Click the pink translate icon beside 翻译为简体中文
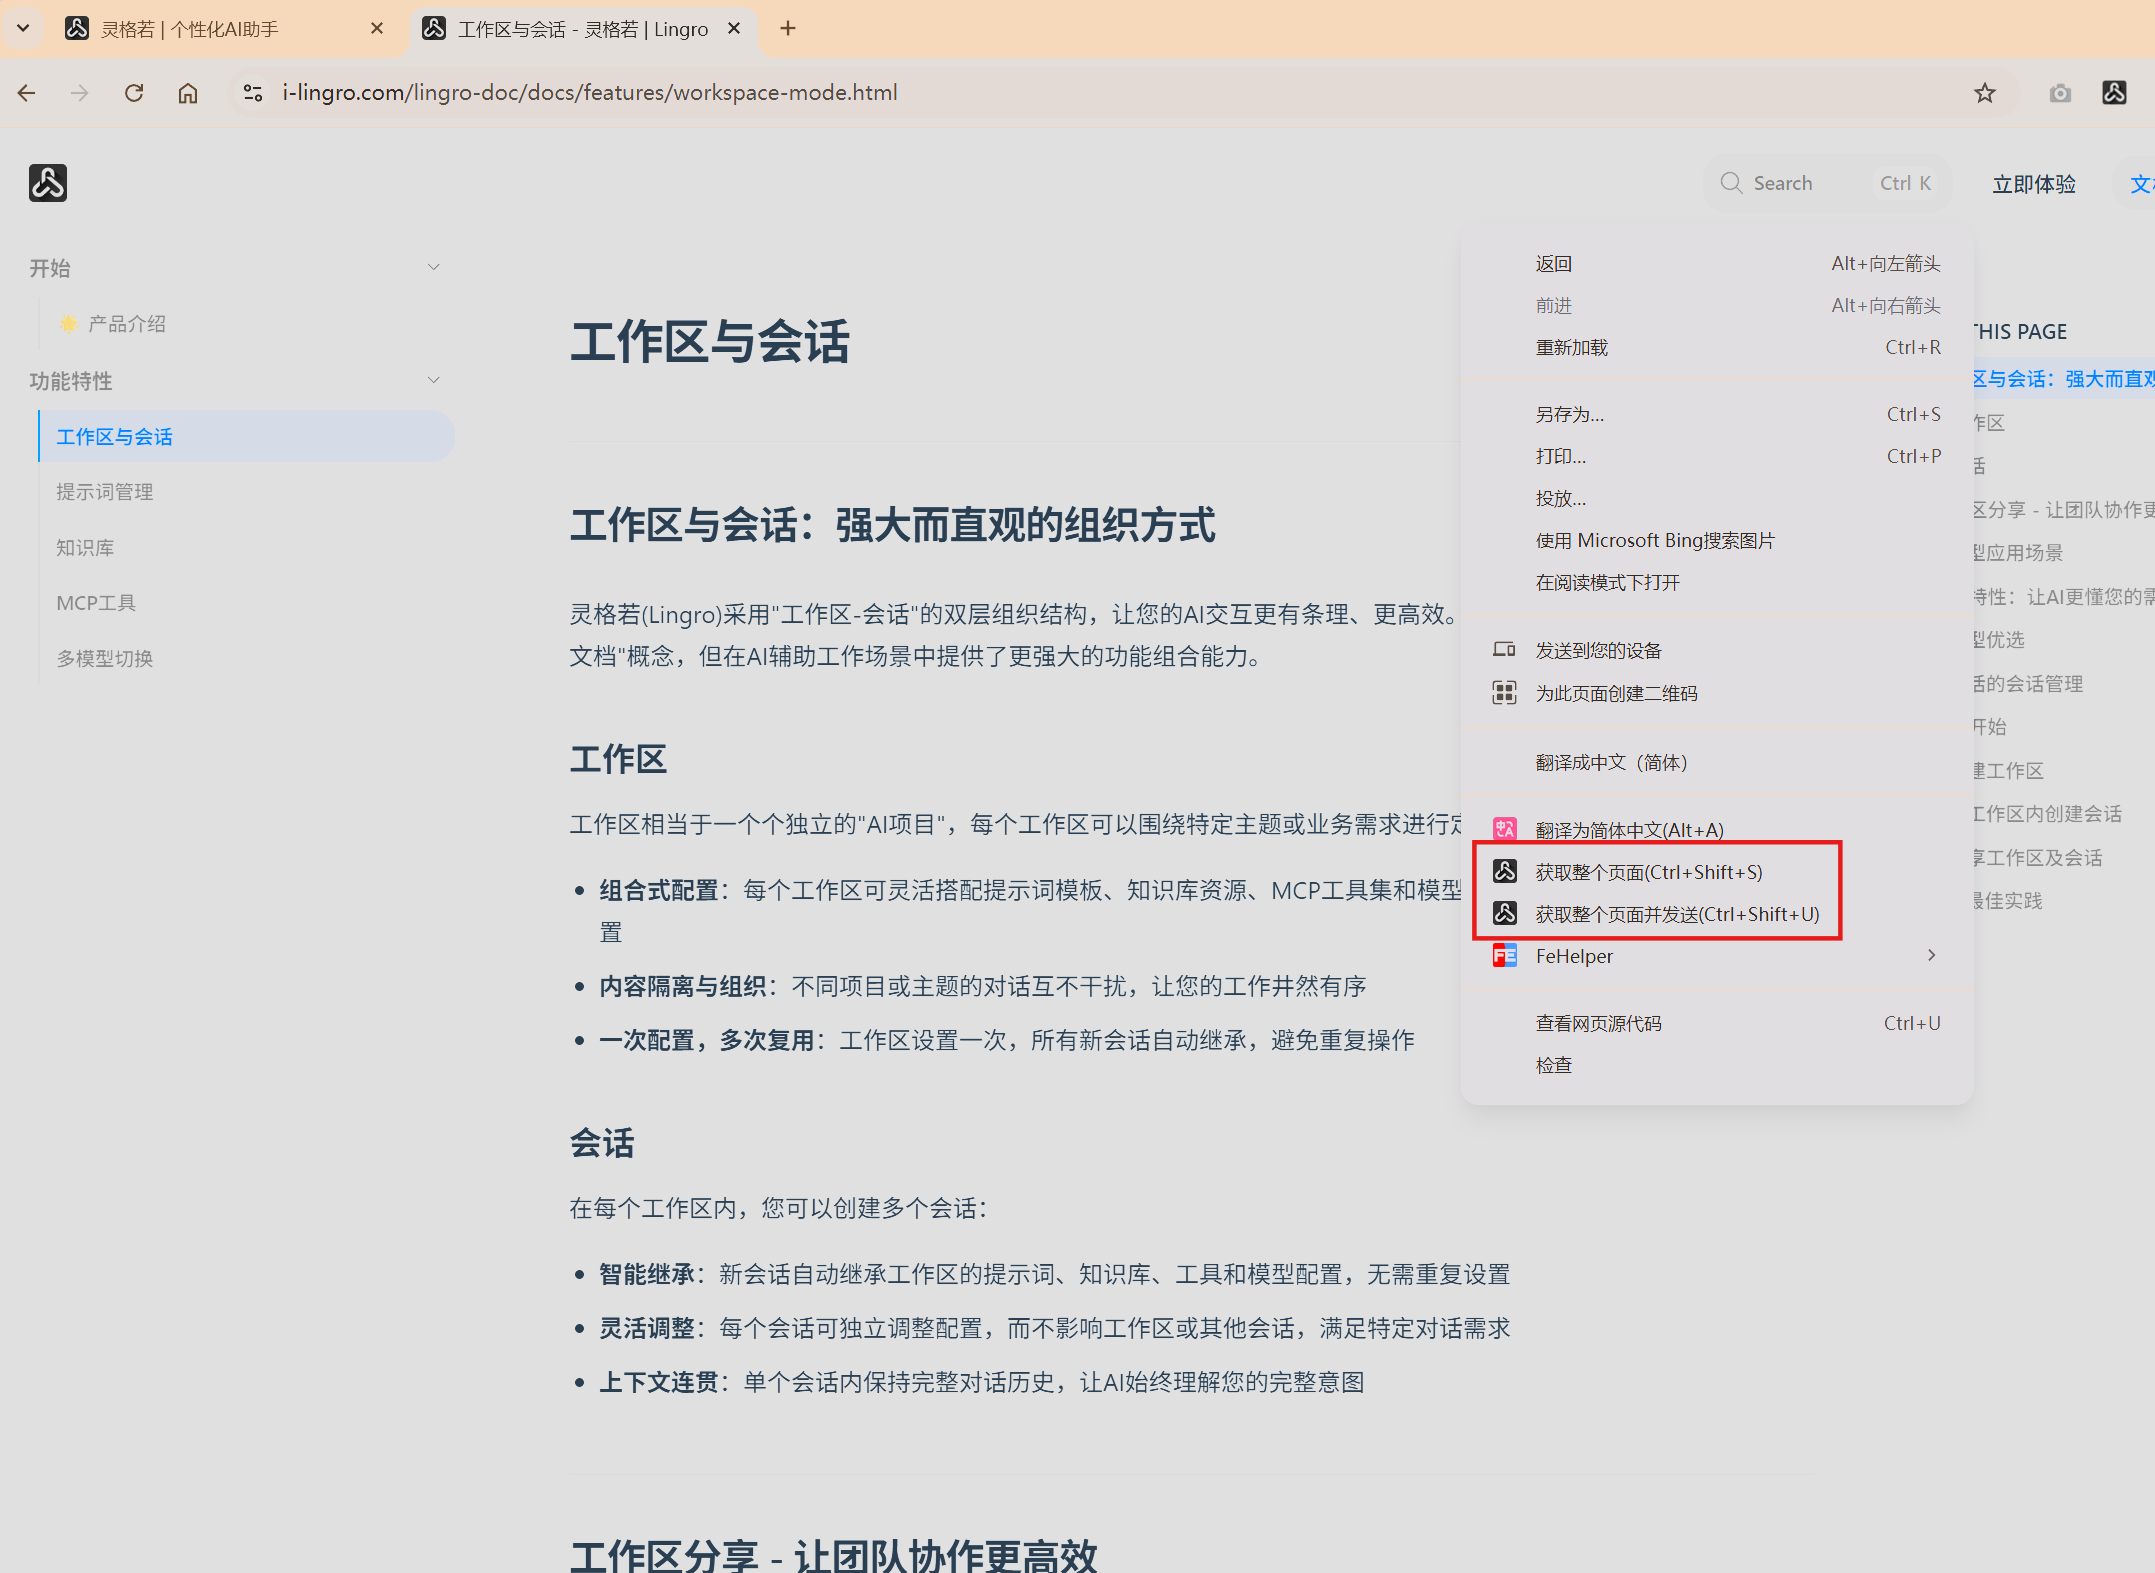 coord(1505,828)
